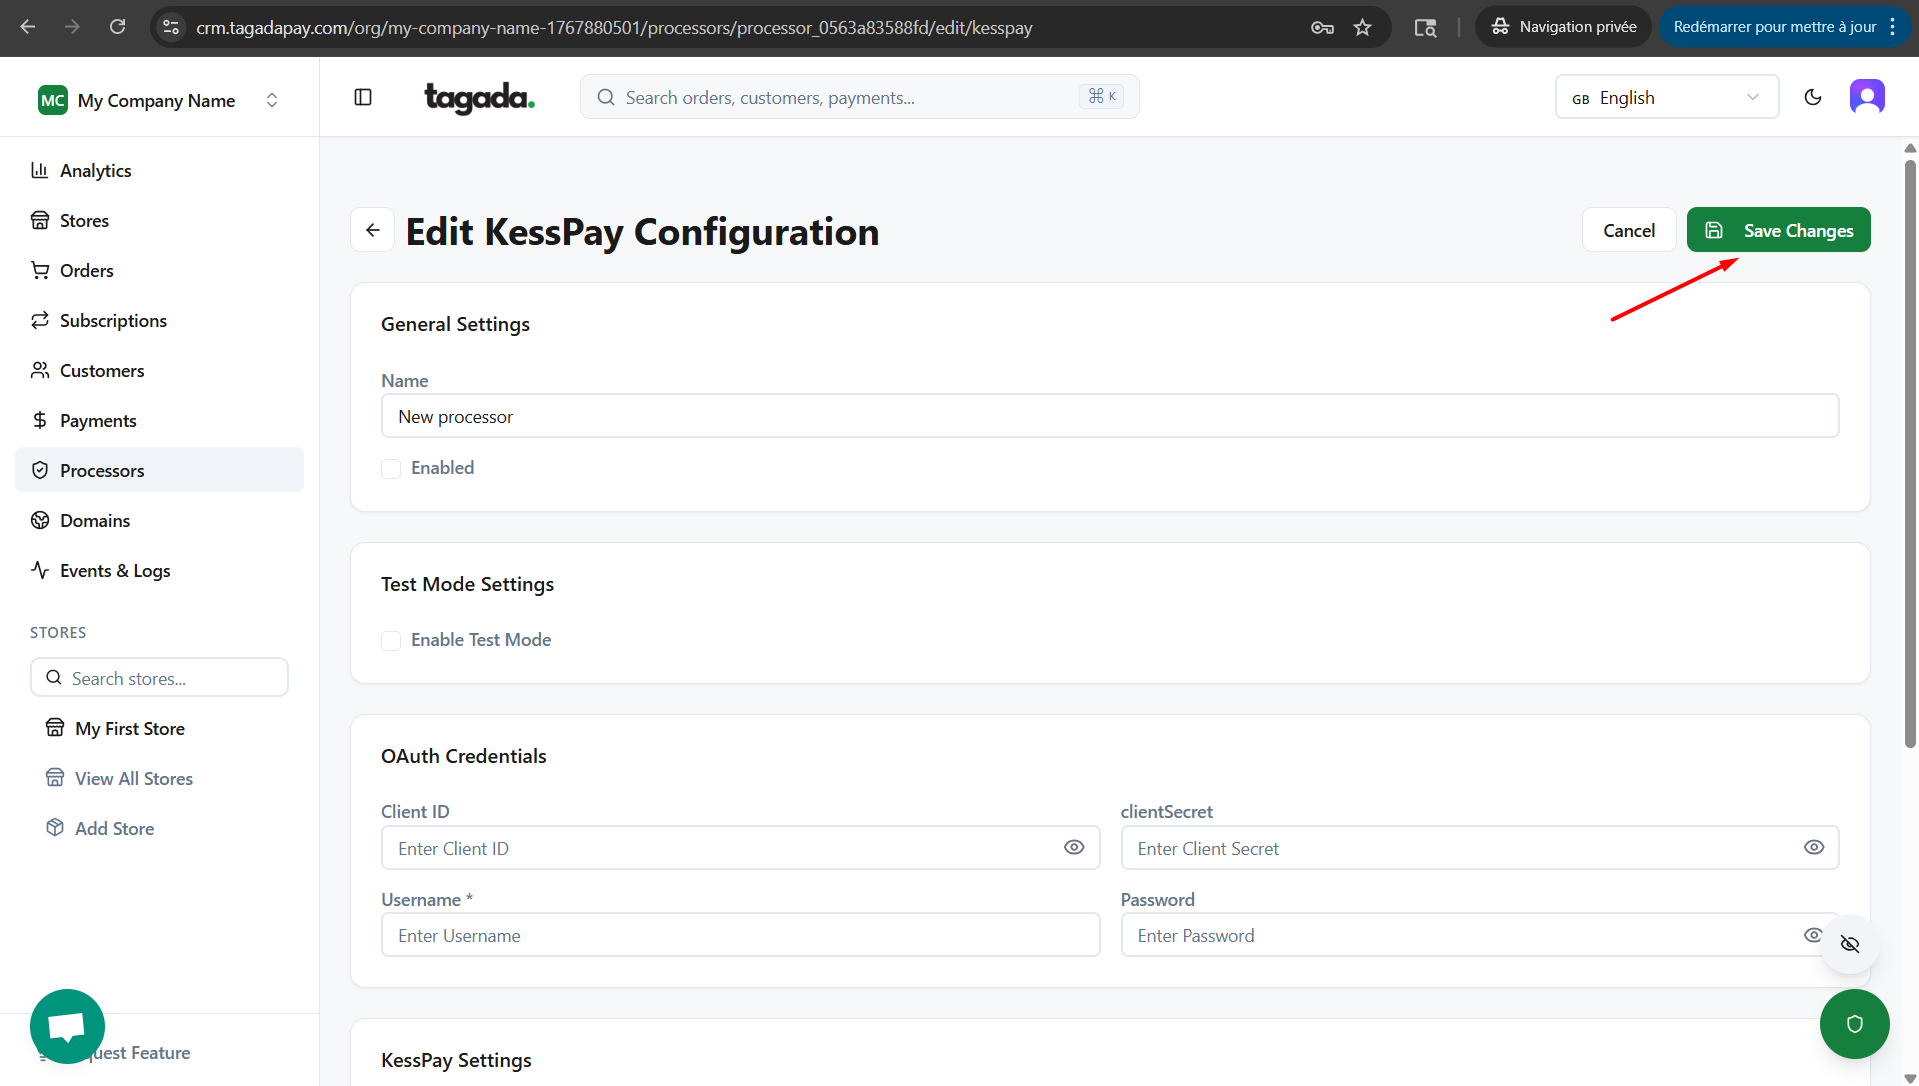
Task: Check the Enable Test Mode box
Action: click(x=391, y=640)
